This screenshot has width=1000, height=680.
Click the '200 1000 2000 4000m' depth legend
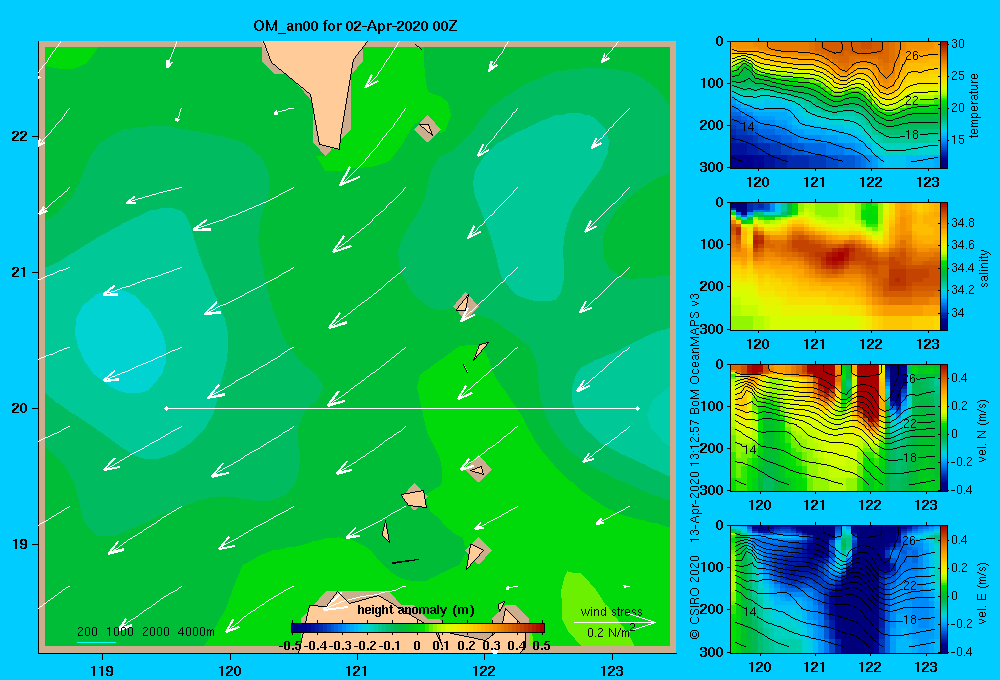coord(145,632)
